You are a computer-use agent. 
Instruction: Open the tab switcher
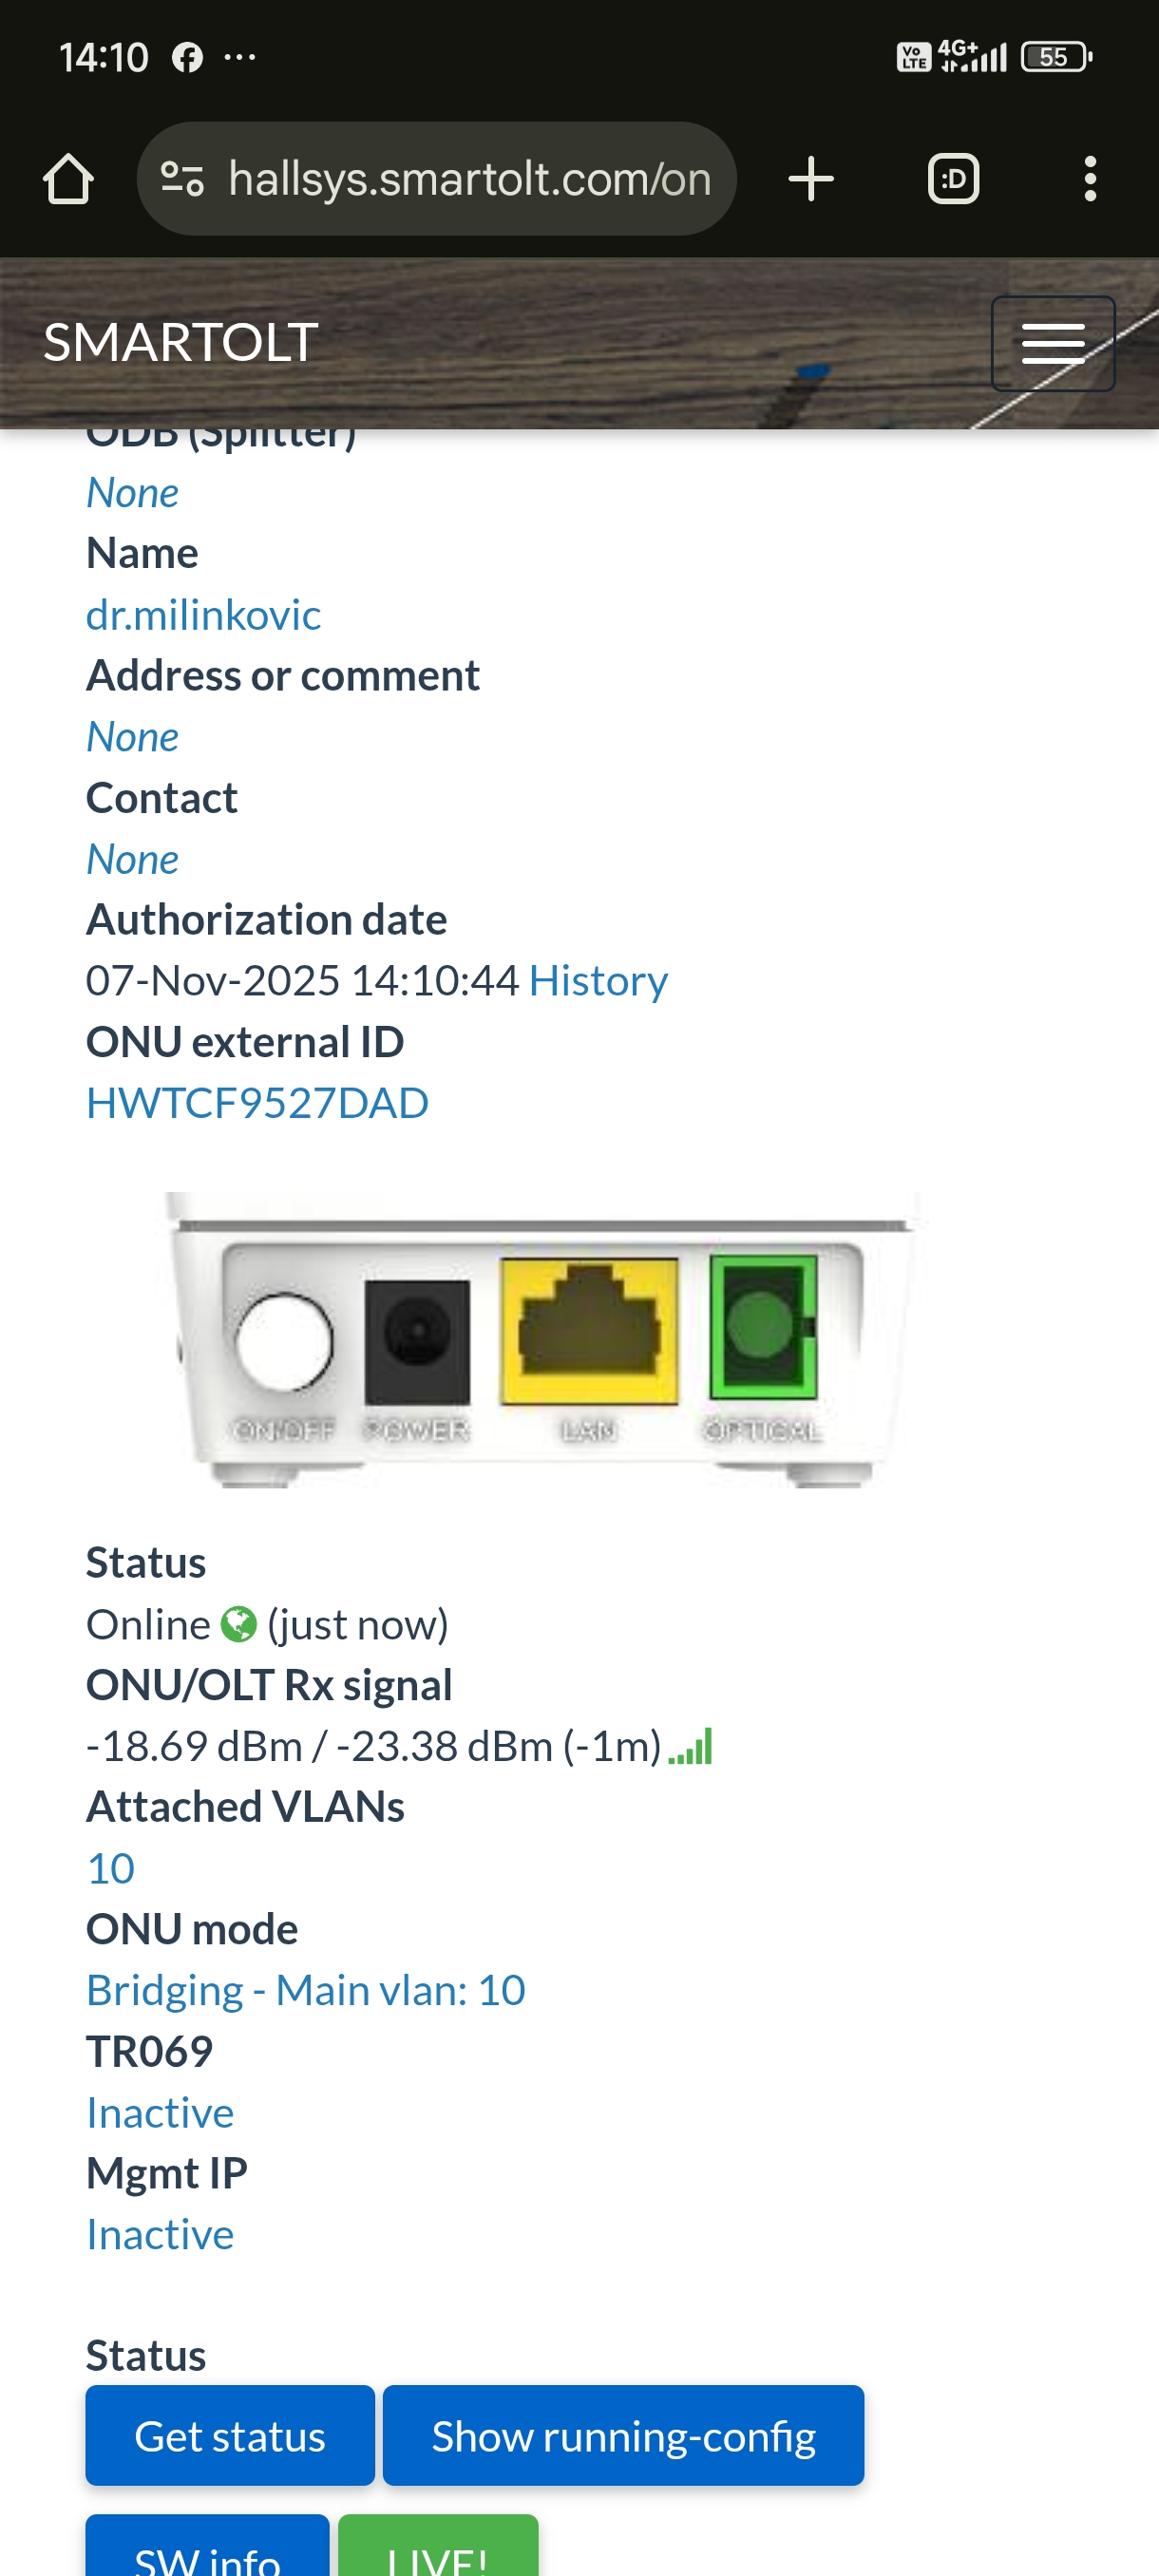pos(952,179)
